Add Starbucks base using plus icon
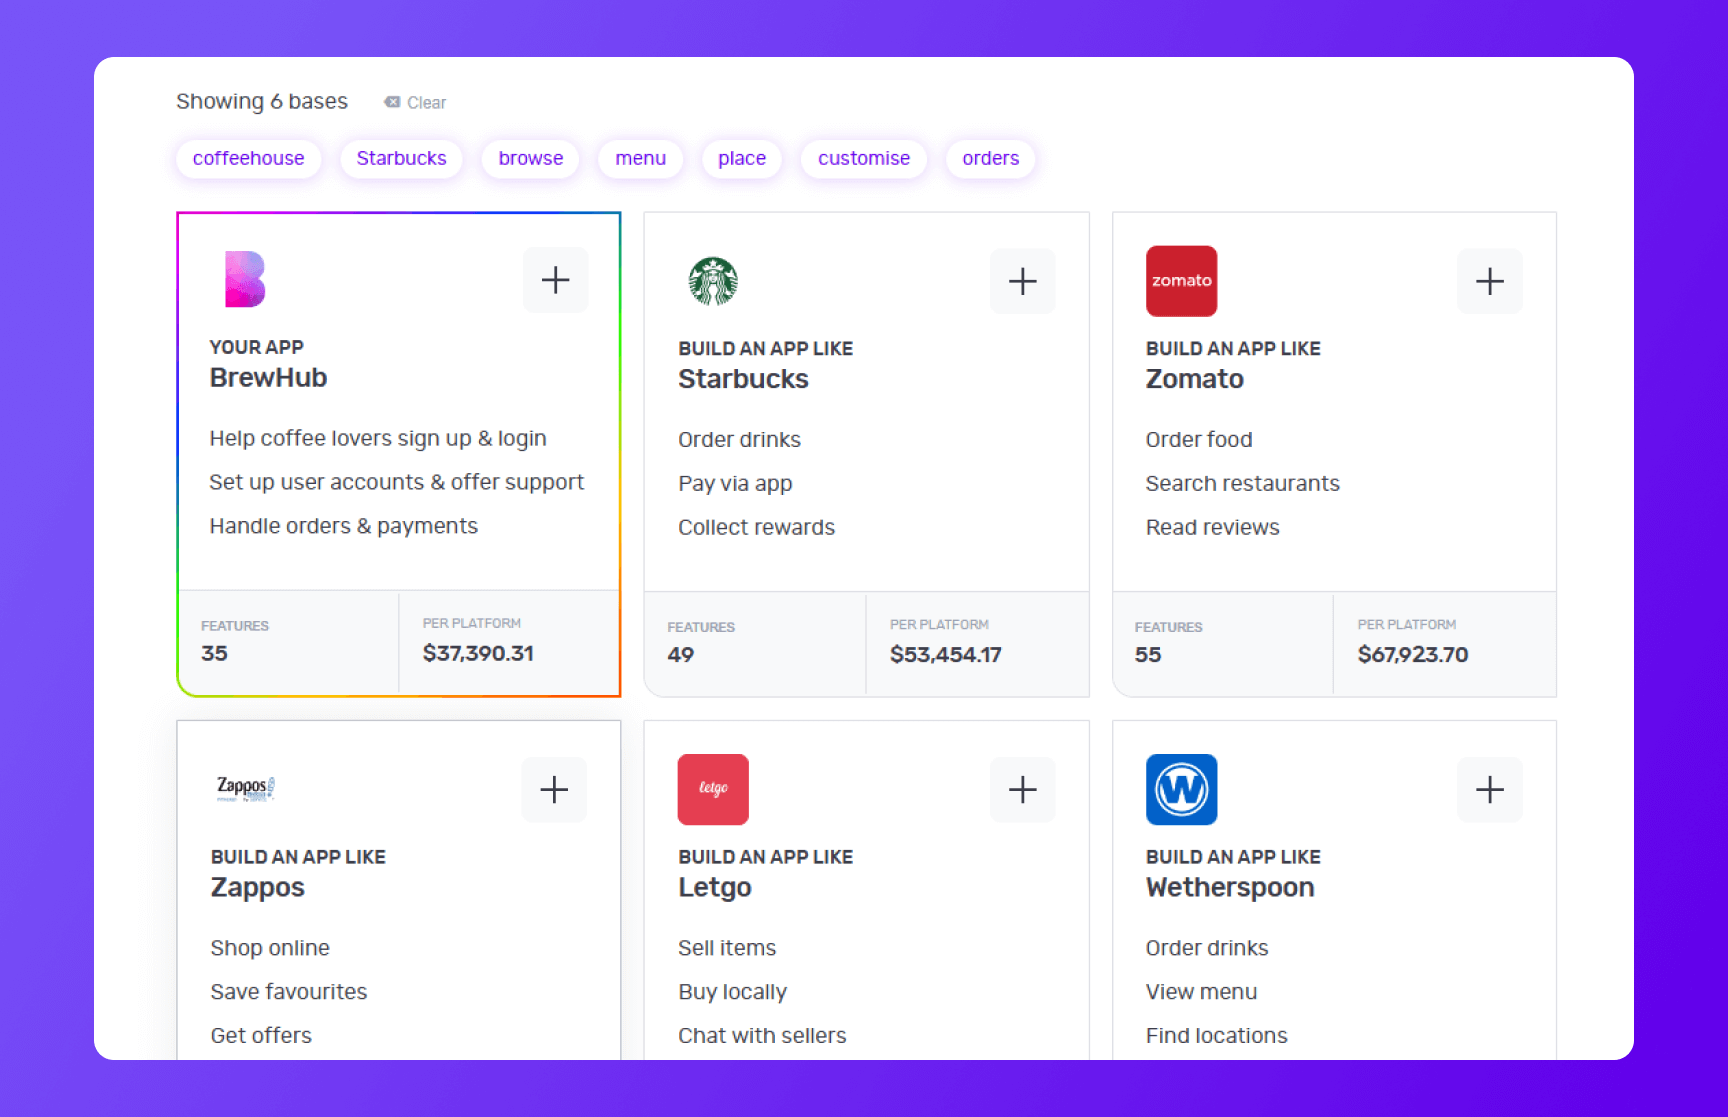 tap(1022, 281)
